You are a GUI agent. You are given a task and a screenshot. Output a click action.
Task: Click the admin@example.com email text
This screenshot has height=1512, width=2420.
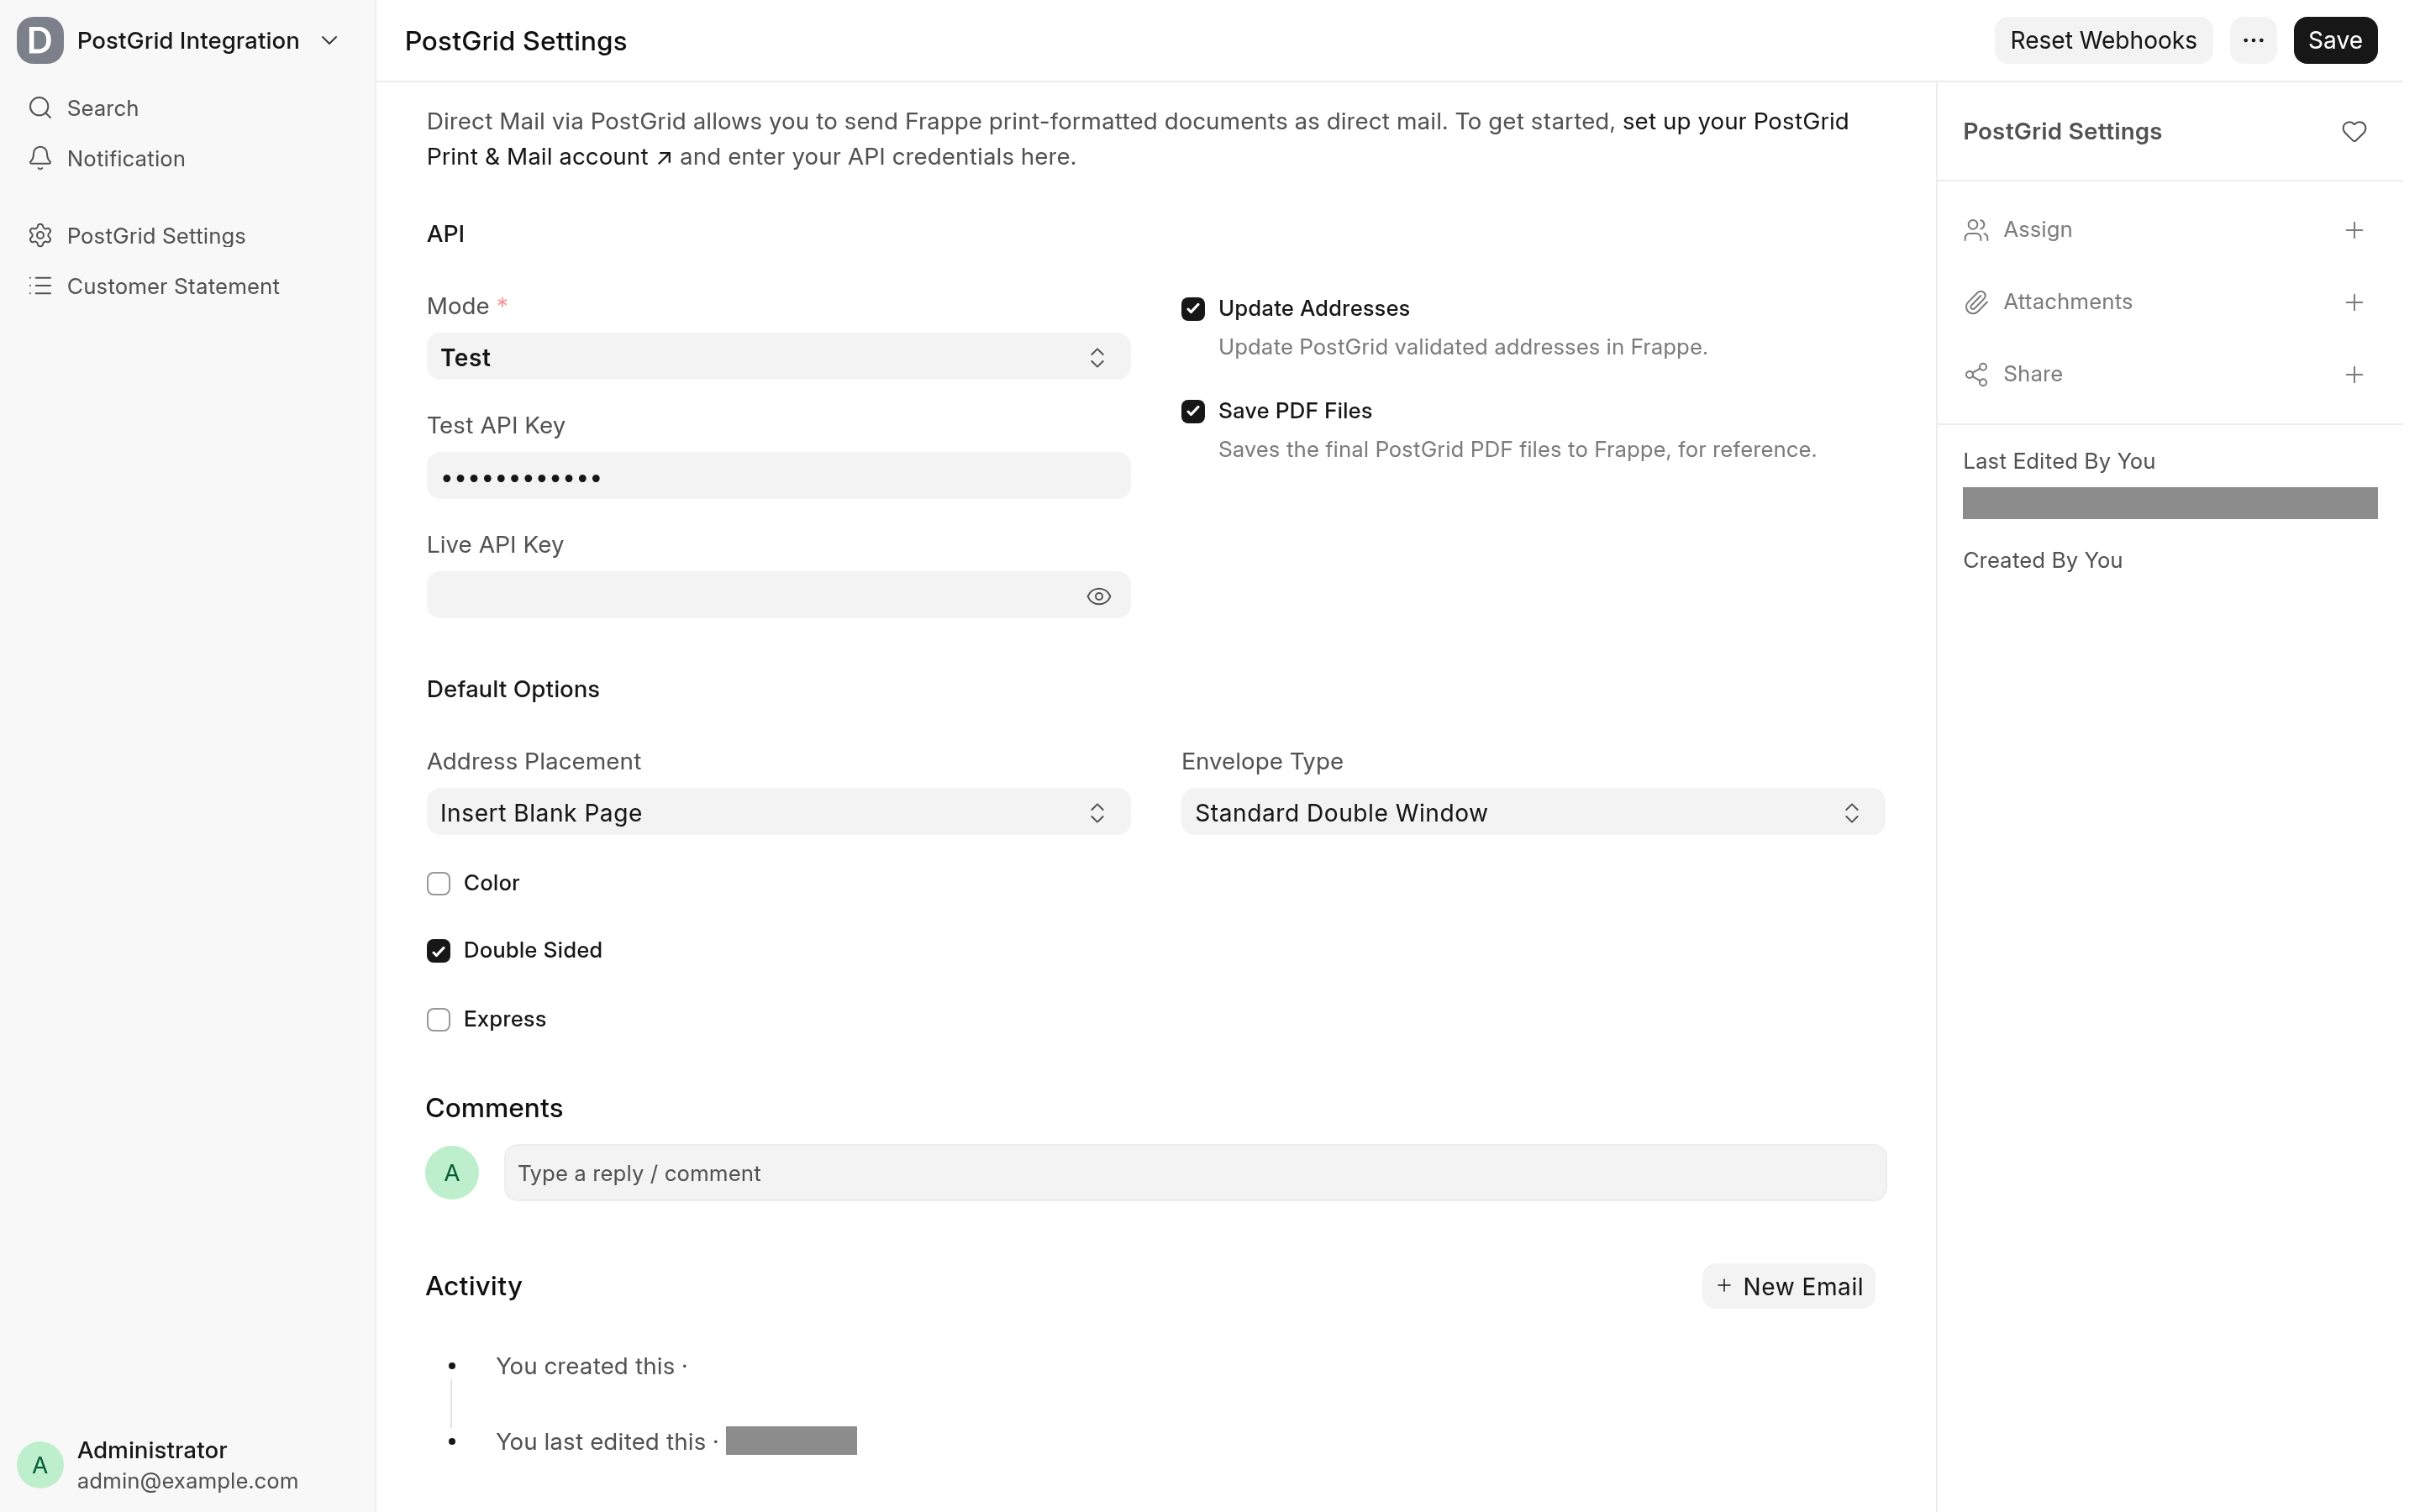pos(187,1481)
